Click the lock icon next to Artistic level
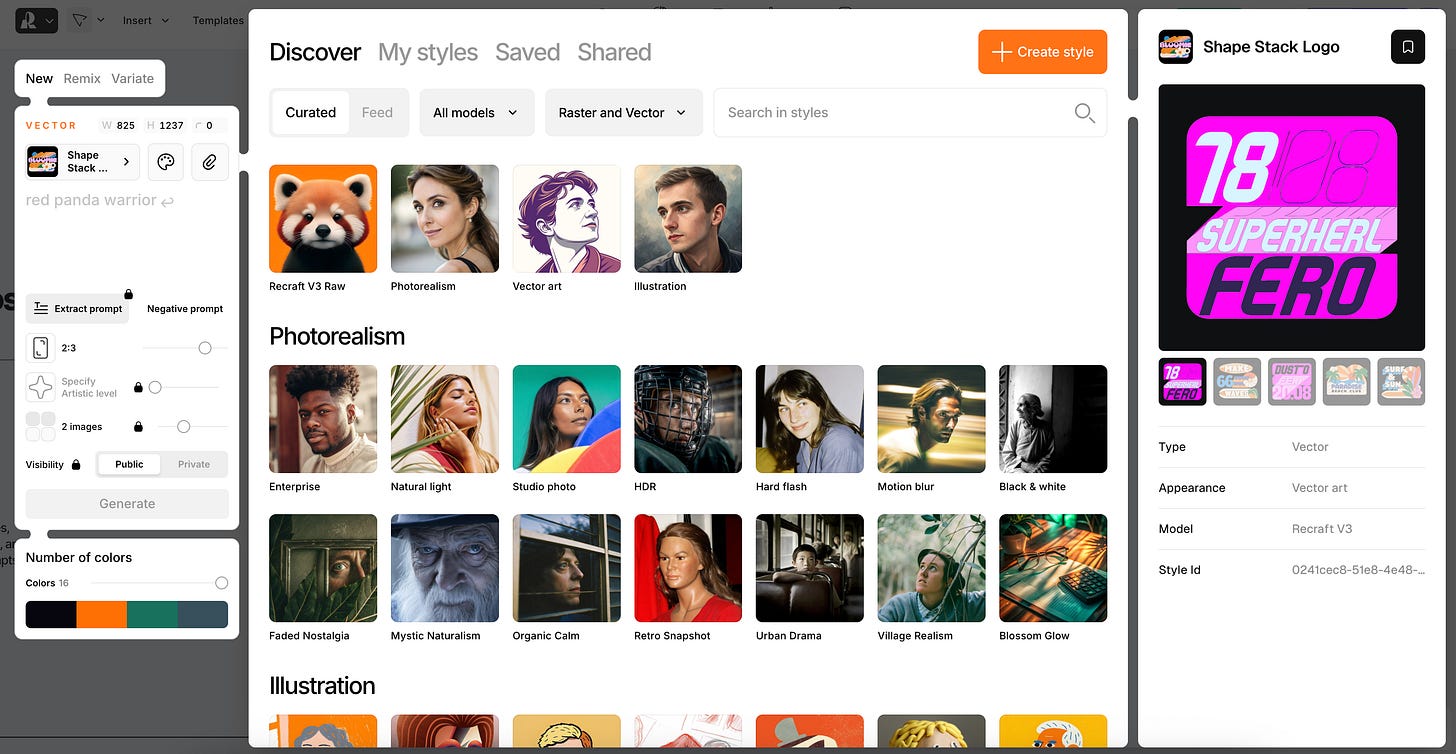 (138, 387)
